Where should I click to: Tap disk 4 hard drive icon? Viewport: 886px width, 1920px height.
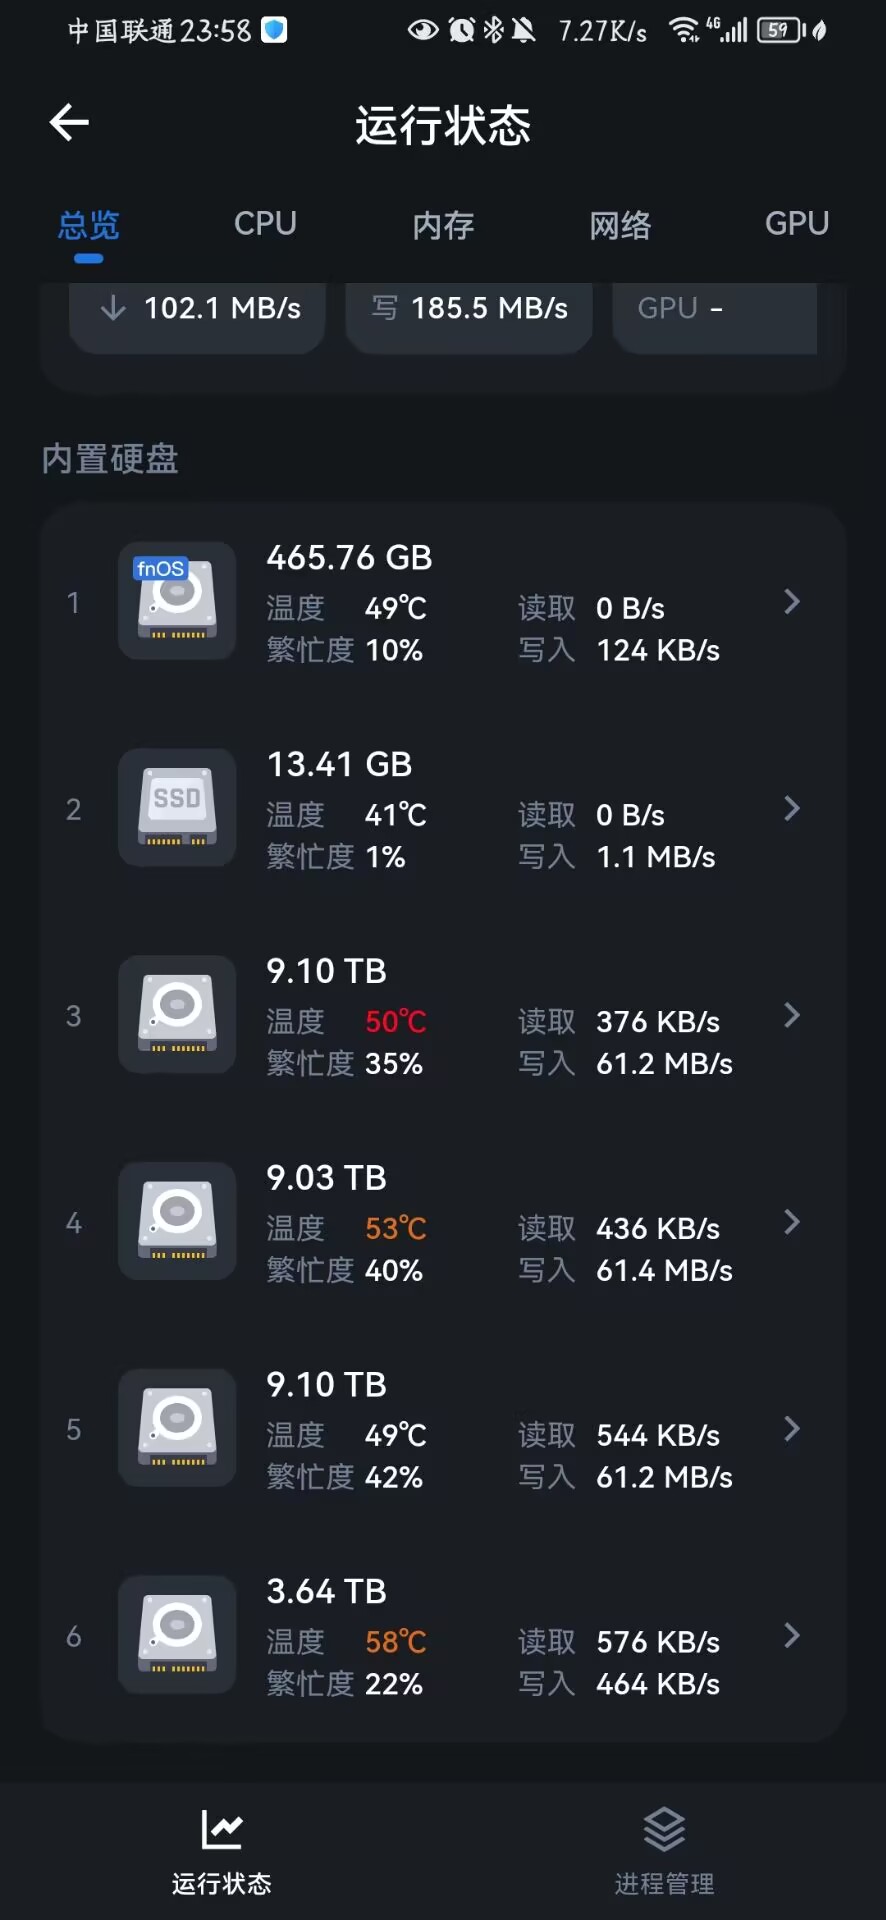coord(177,1222)
